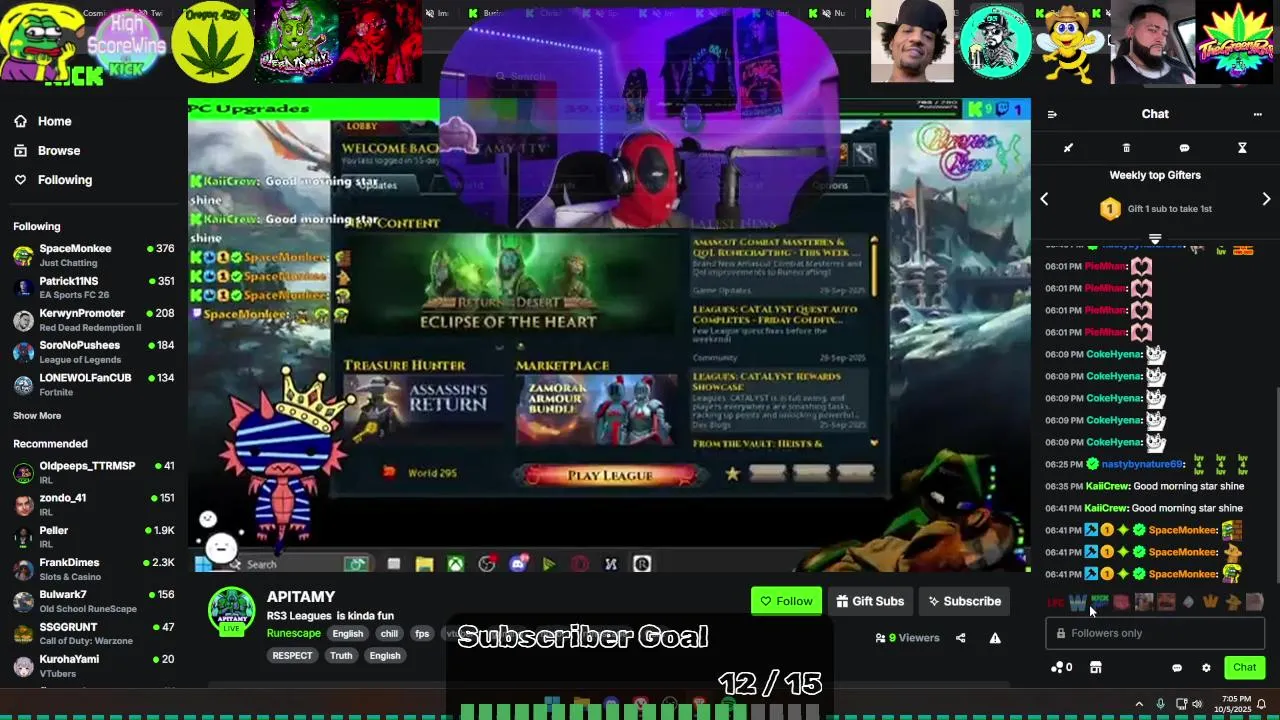Show next weekly top gifter

pos(1266,199)
